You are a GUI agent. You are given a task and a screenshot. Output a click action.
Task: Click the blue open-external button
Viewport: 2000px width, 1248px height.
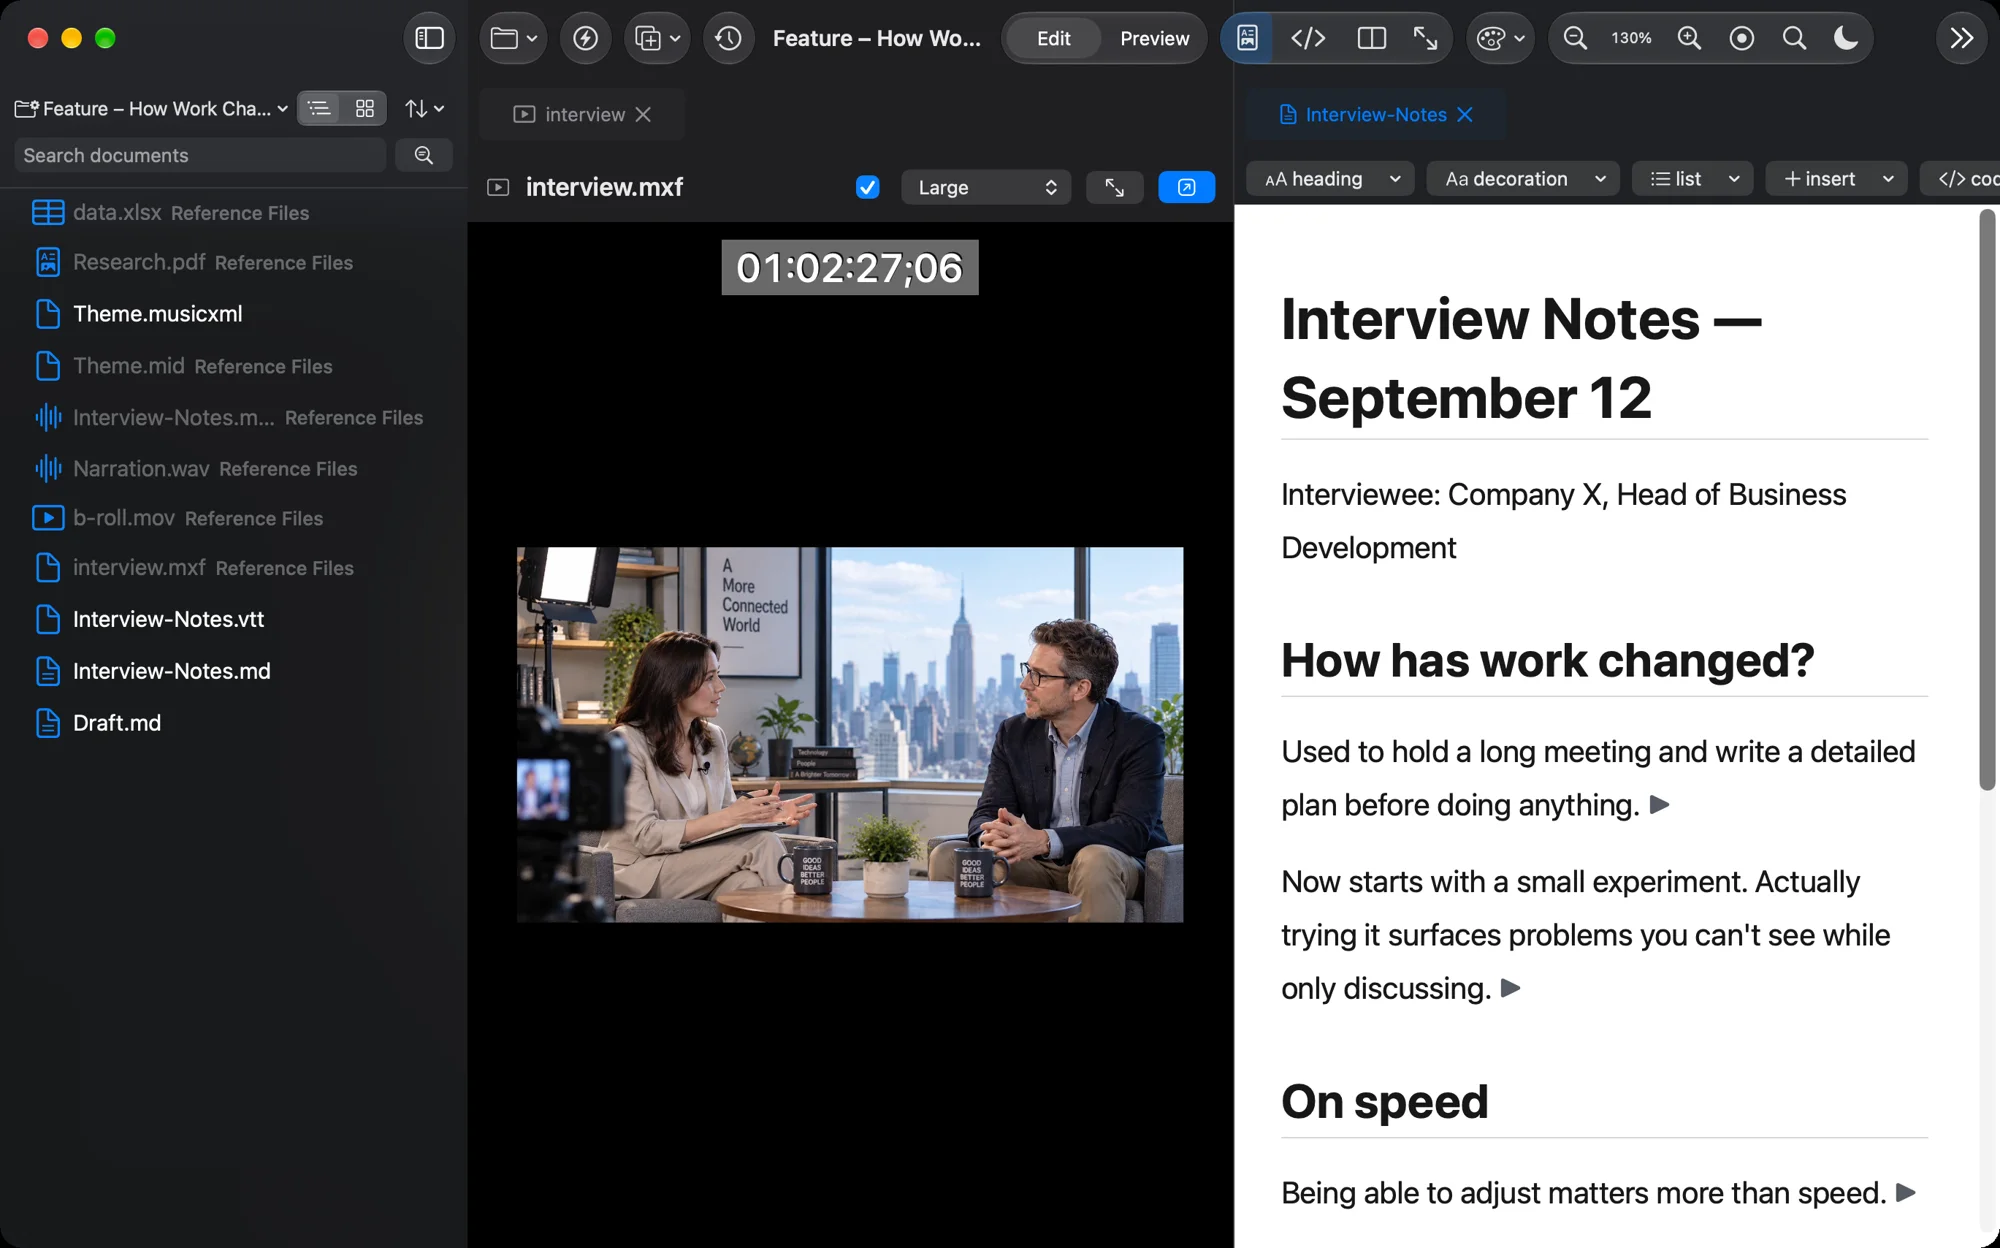(1186, 187)
